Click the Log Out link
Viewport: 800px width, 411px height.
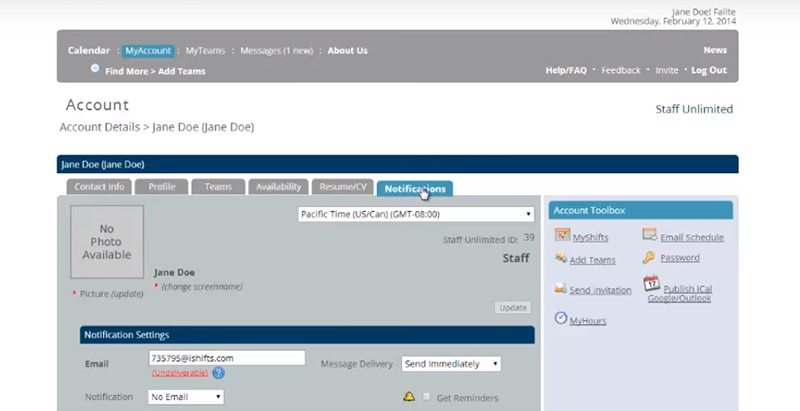708,70
